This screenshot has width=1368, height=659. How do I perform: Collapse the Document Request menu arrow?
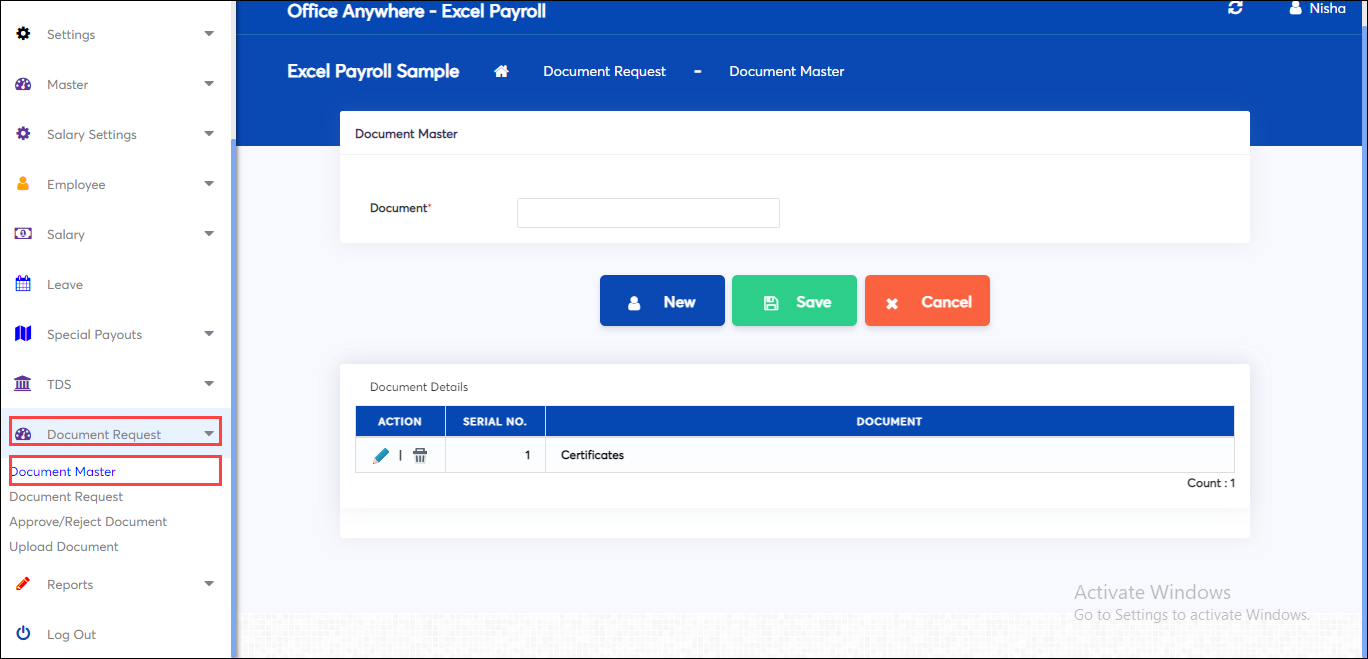[x=209, y=434]
